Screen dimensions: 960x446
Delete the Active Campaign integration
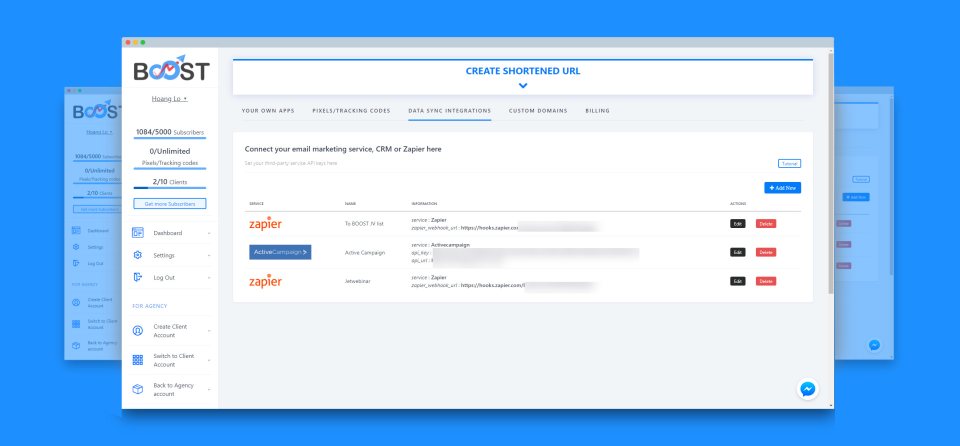tap(766, 252)
